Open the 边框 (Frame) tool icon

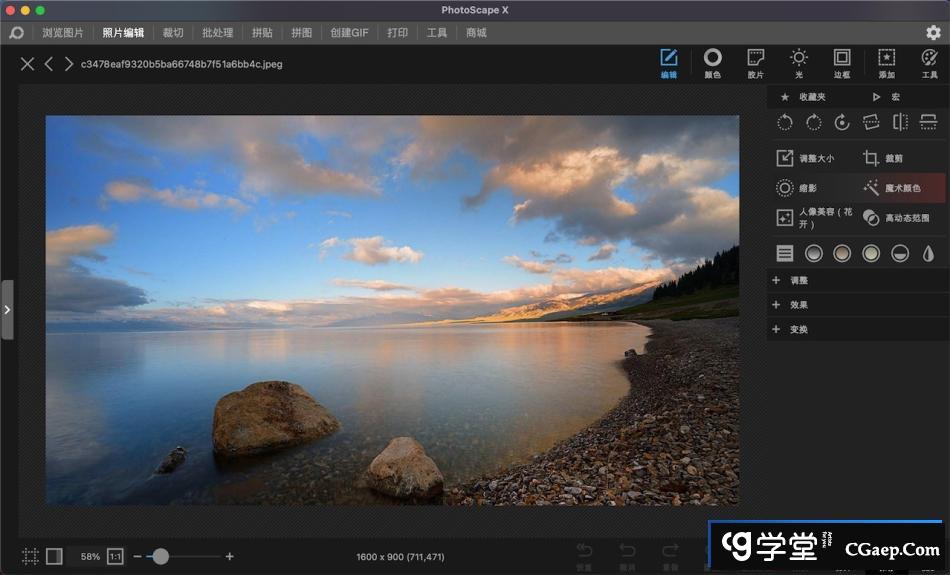[842, 62]
